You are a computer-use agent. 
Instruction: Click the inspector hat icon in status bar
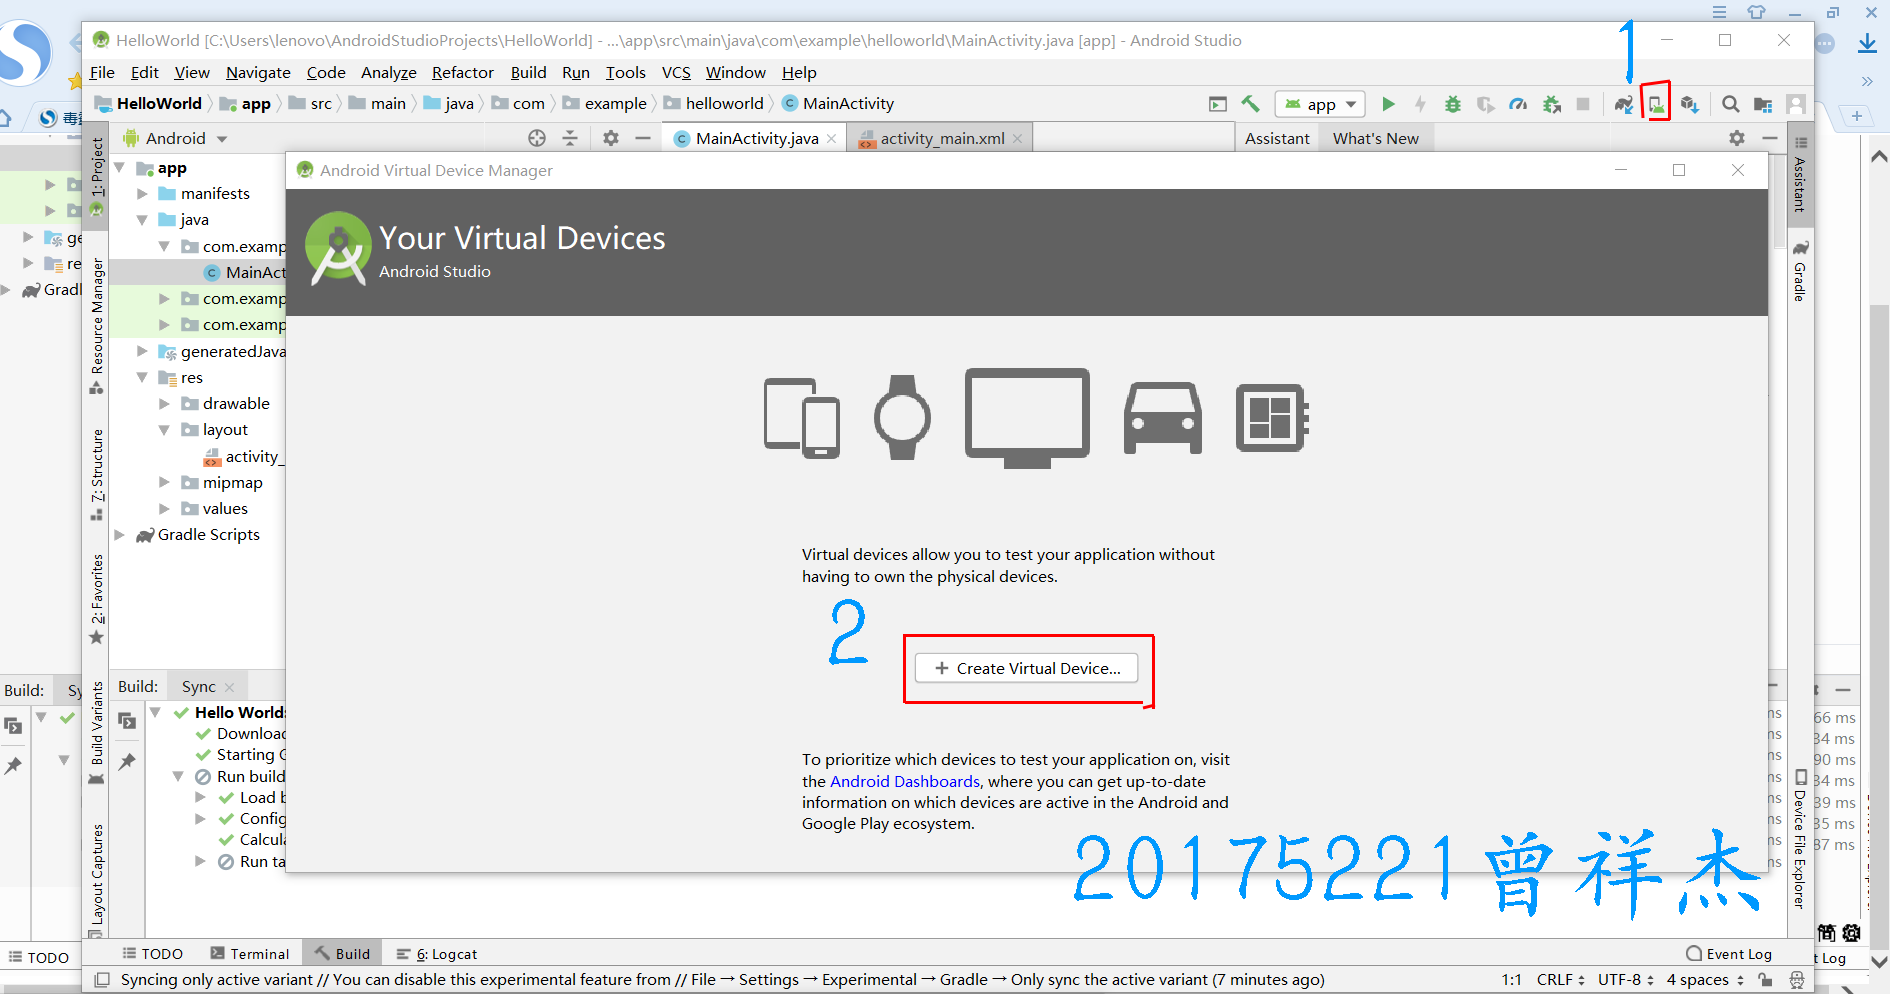click(1796, 980)
